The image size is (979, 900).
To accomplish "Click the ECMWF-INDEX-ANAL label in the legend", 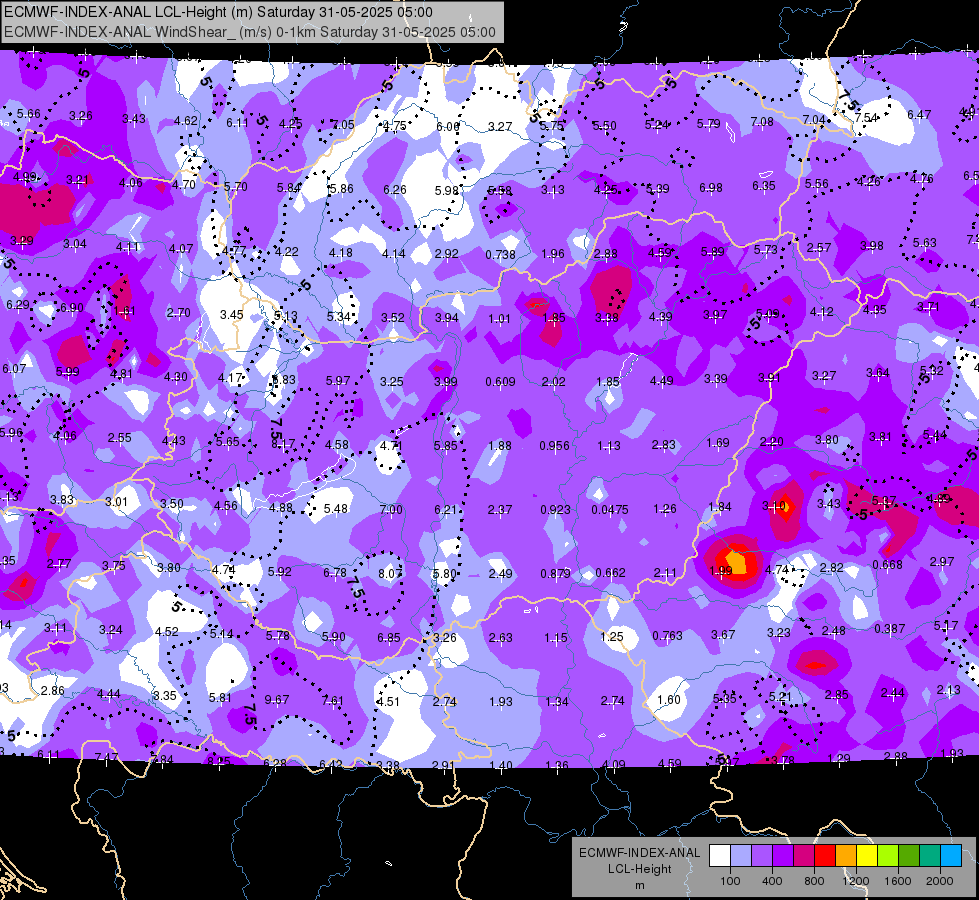I will [x=639, y=853].
